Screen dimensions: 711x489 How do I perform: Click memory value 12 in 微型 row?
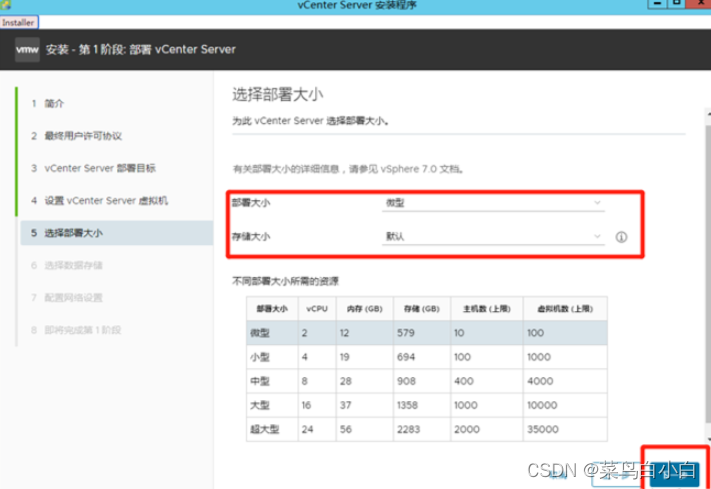tap(345, 333)
